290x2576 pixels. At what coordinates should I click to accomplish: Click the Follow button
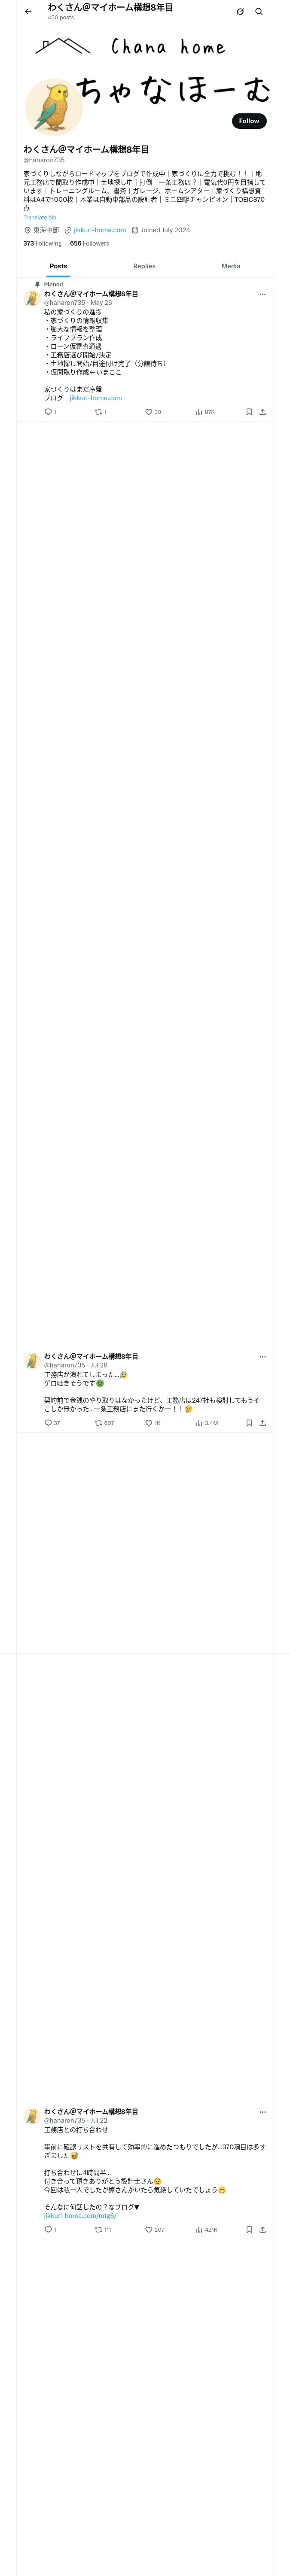click(x=249, y=121)
